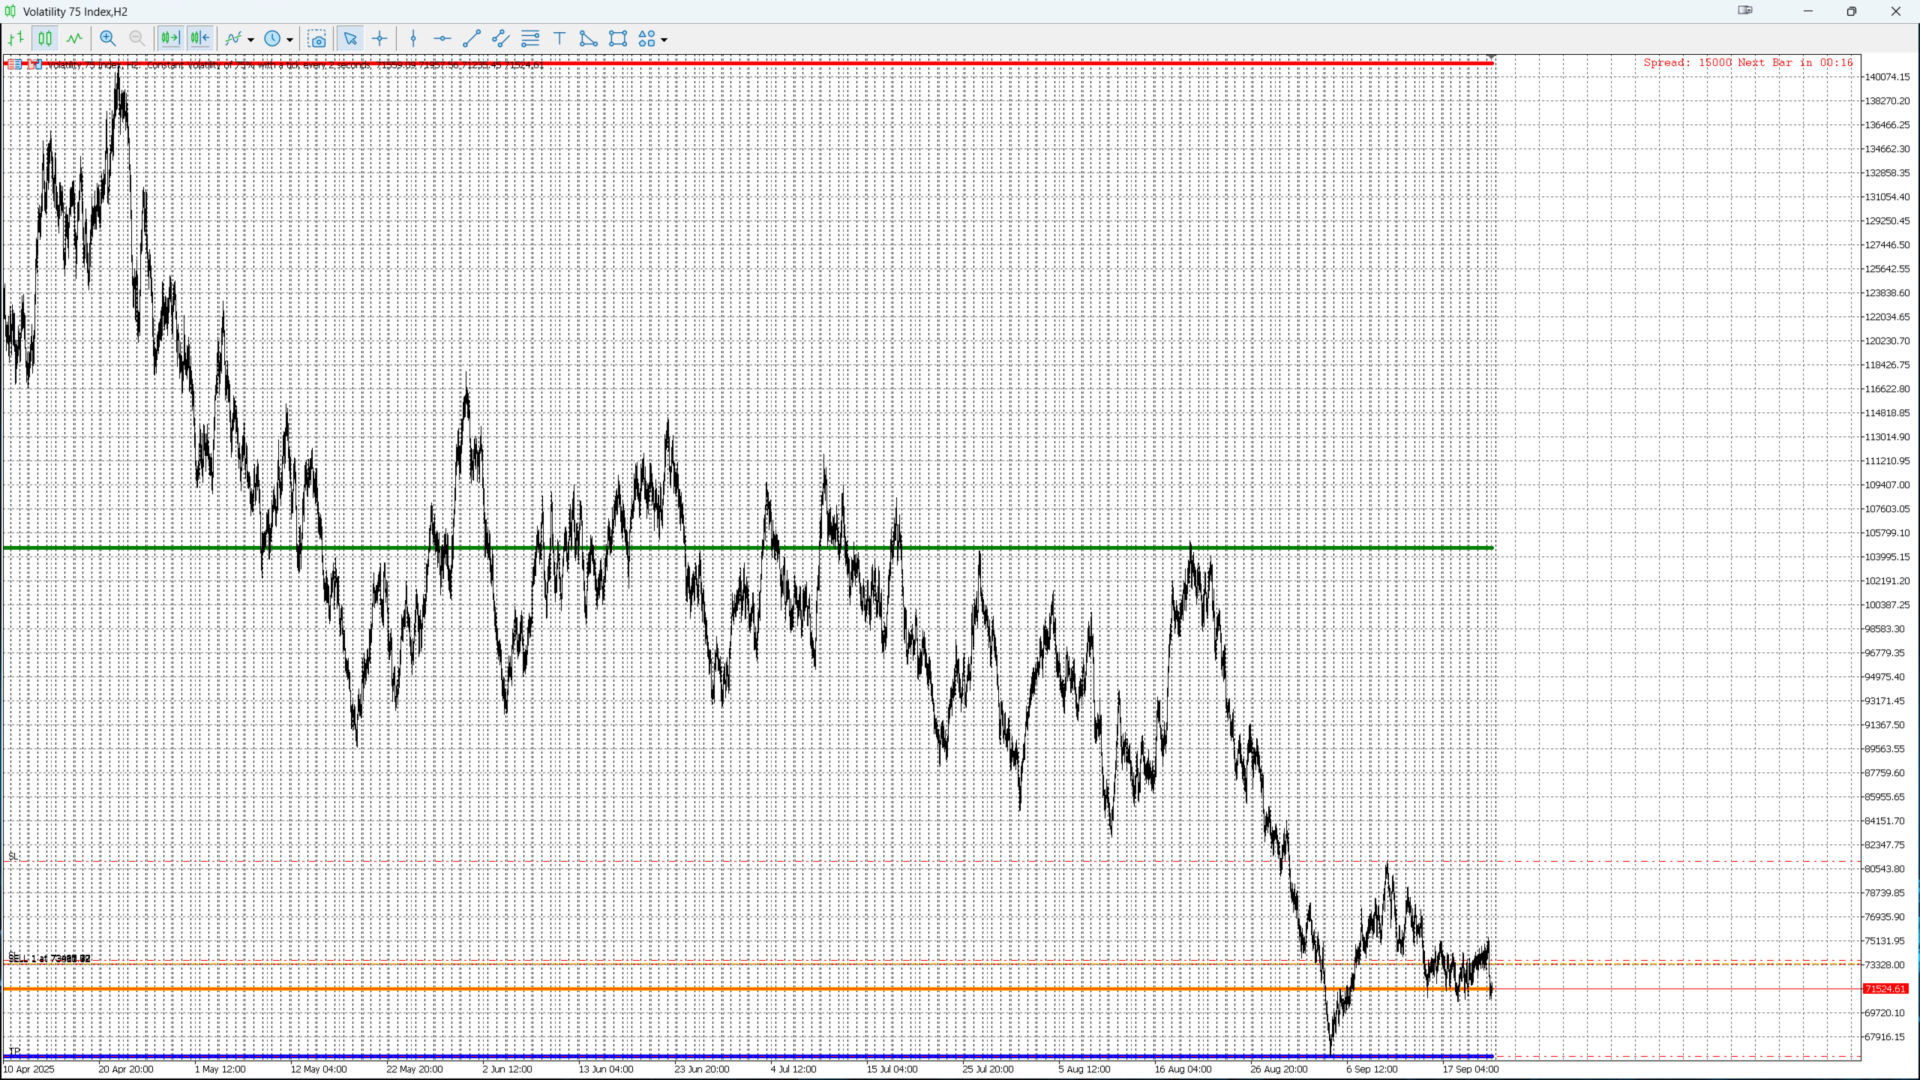Select the cursor arrow tool
Screen dimensions: 1920x1080
pos(350,38)
